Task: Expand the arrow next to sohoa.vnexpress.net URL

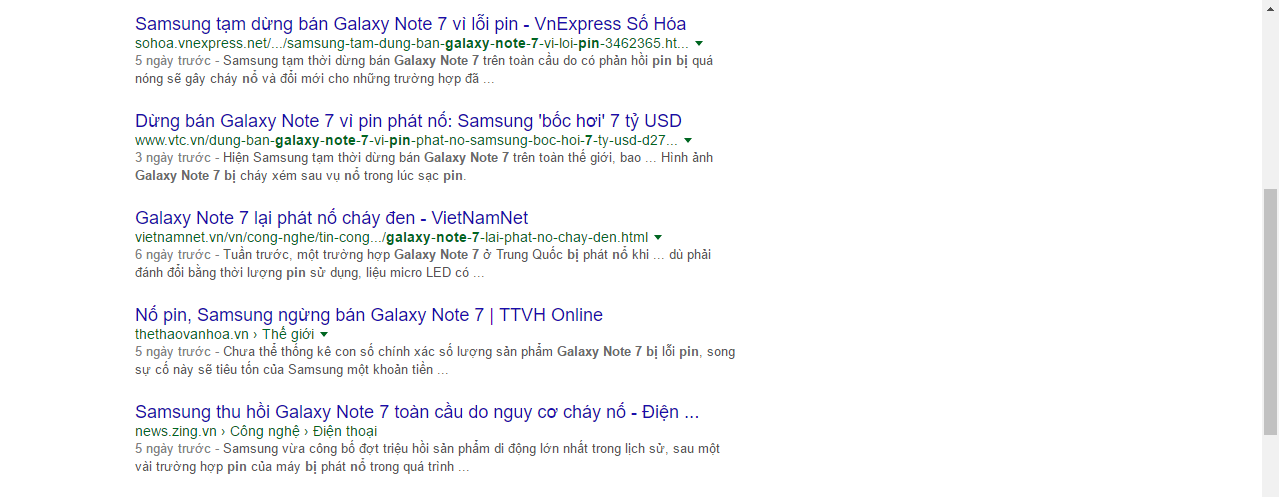Action: 699,44
